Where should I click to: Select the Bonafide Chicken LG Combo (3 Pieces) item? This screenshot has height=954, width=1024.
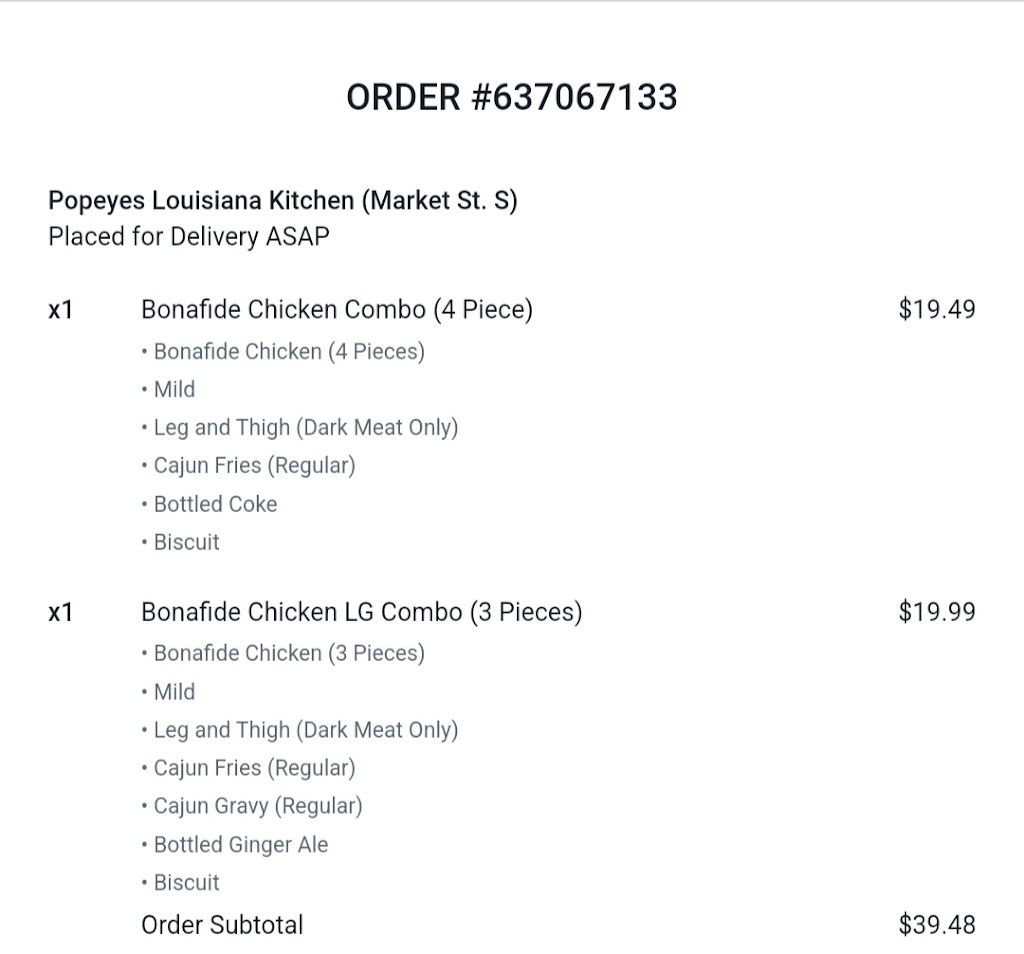click(362, 612)
